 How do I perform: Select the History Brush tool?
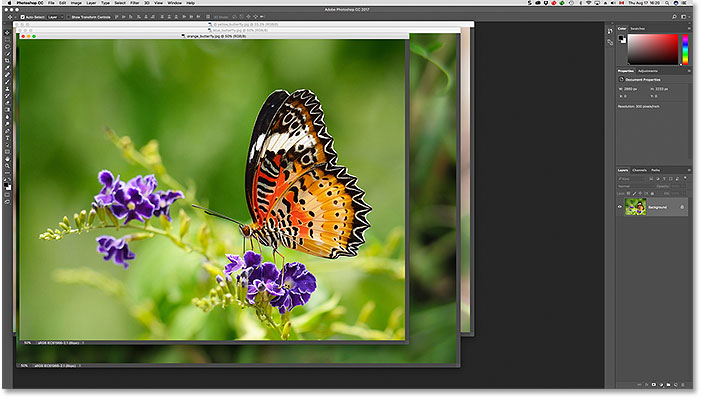click(x=7, y=95)
